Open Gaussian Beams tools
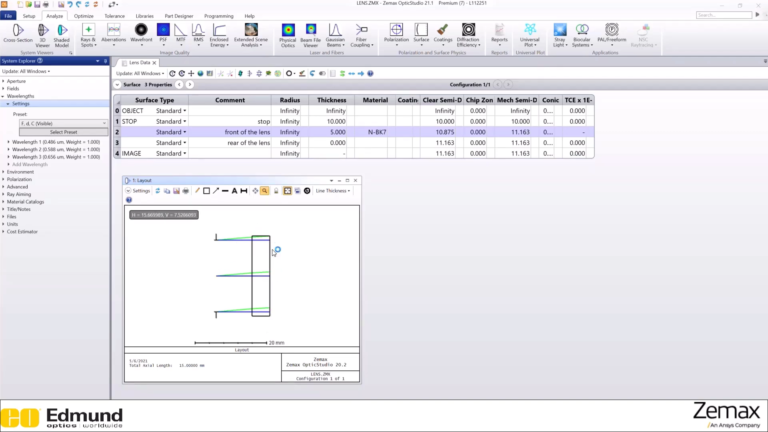 pyautogui.click(x=335, y=35)
